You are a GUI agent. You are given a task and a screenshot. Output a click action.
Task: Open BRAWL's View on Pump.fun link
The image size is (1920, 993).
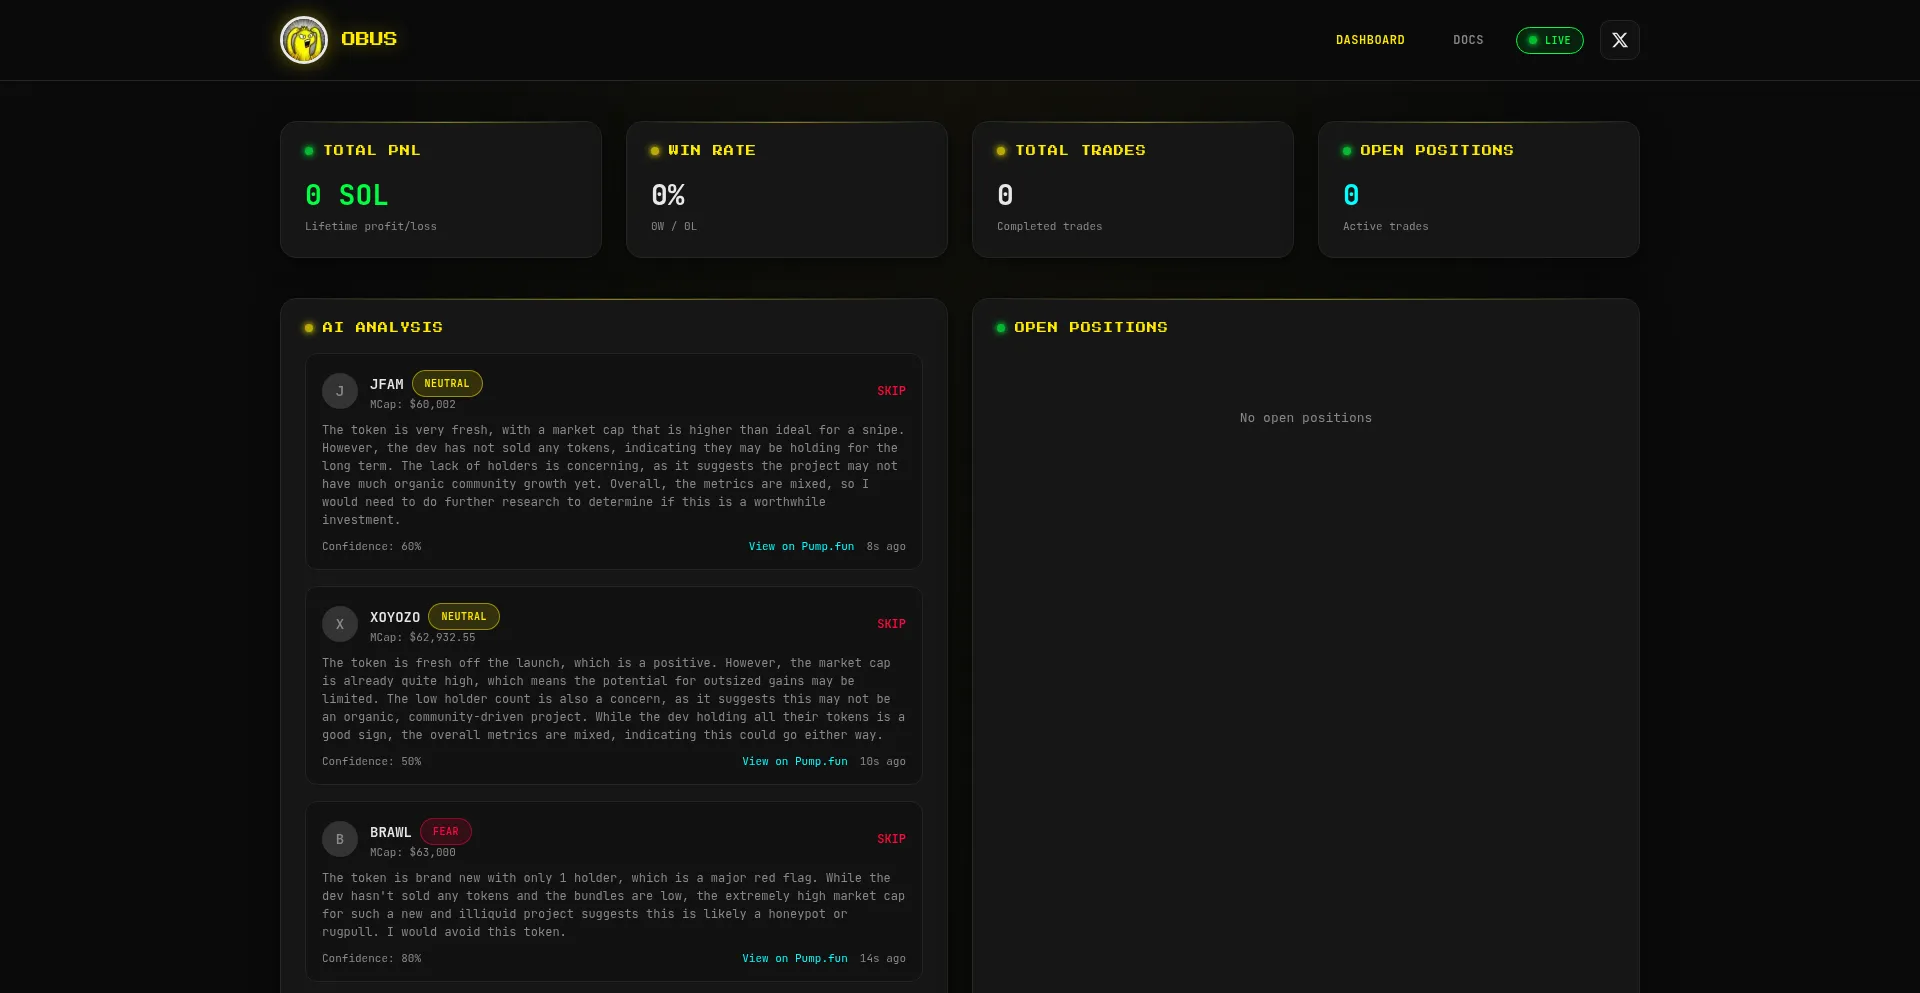[x=794, y=959]
